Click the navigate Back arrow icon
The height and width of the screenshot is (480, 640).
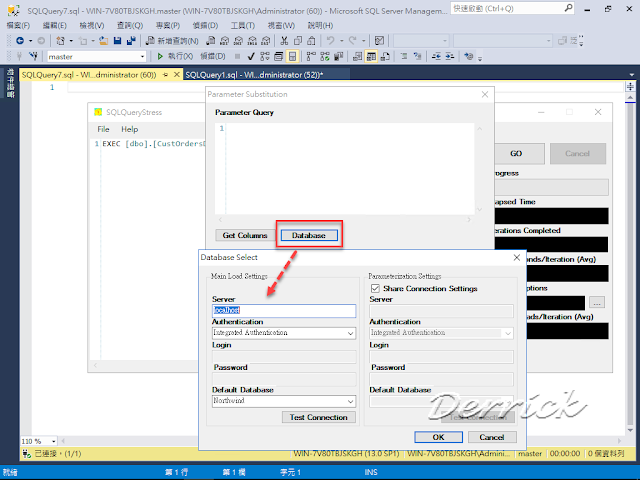pyautogui.click(x=20, y=40)
